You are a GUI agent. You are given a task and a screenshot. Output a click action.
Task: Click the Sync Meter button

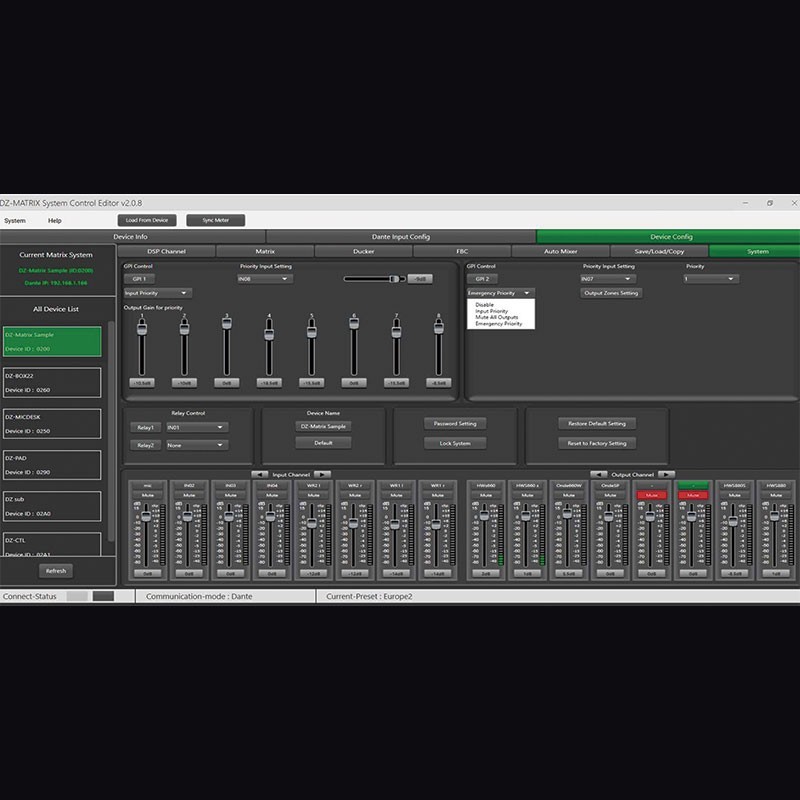(215, 220)
